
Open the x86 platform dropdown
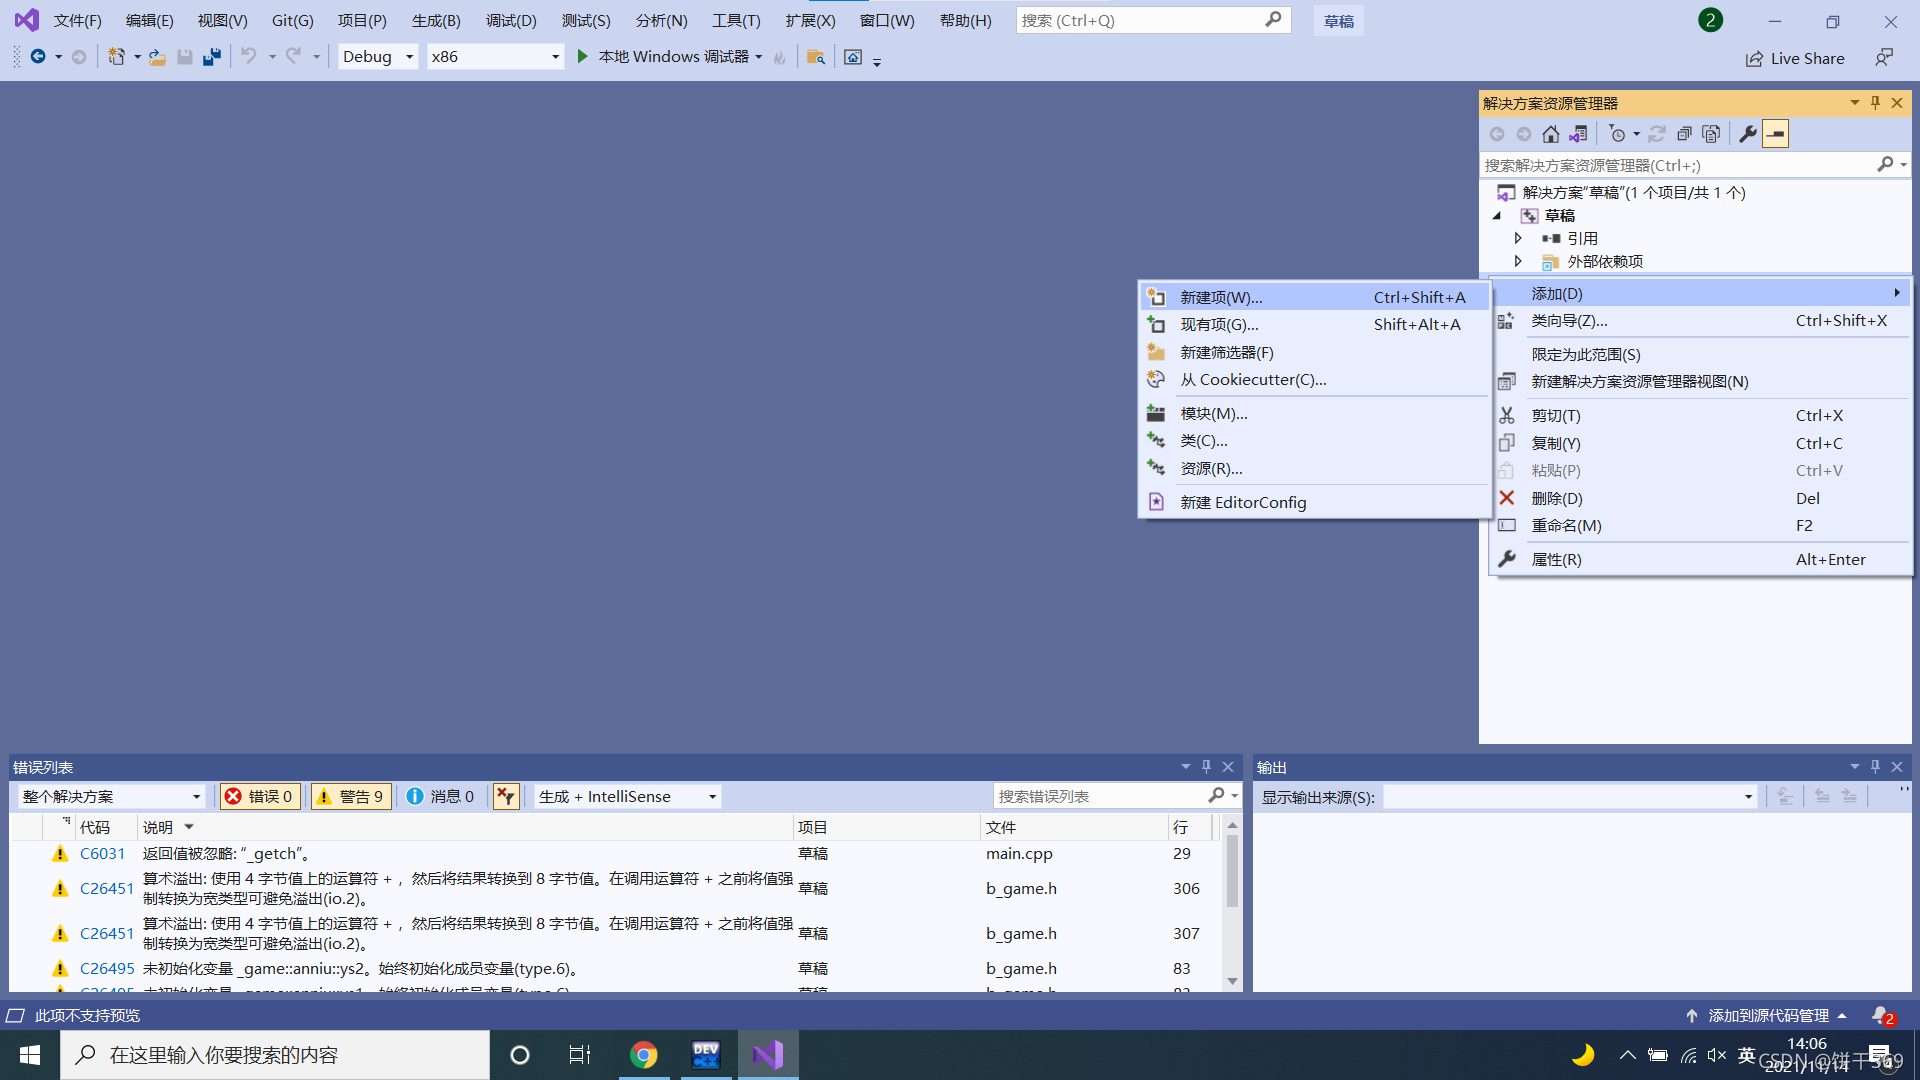(x=495, y=57)
